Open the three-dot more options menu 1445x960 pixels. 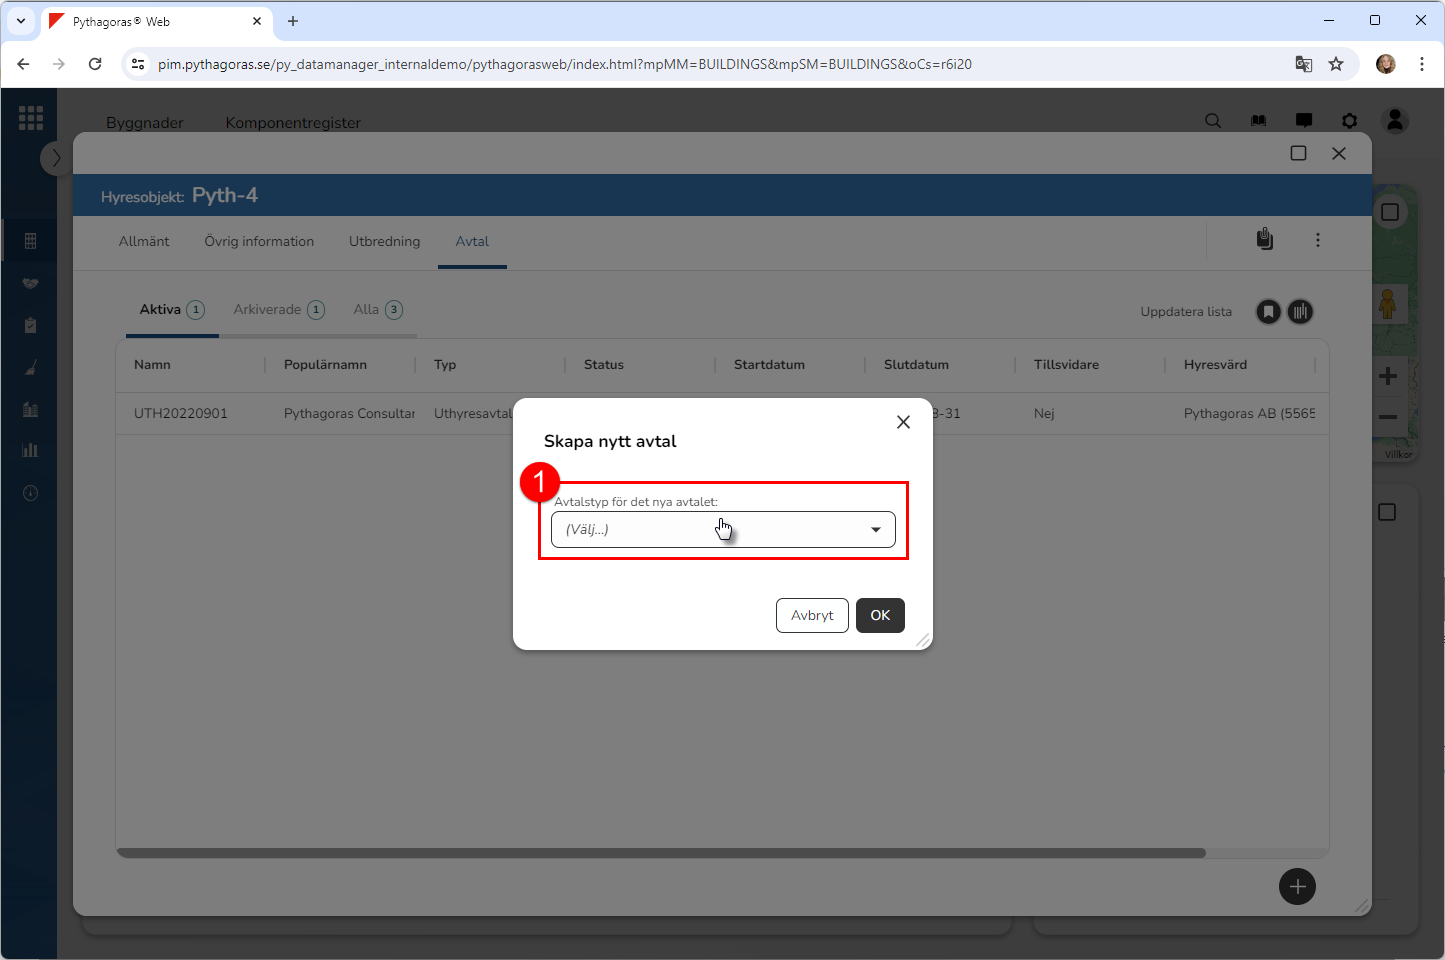[x=1318, y=240]
